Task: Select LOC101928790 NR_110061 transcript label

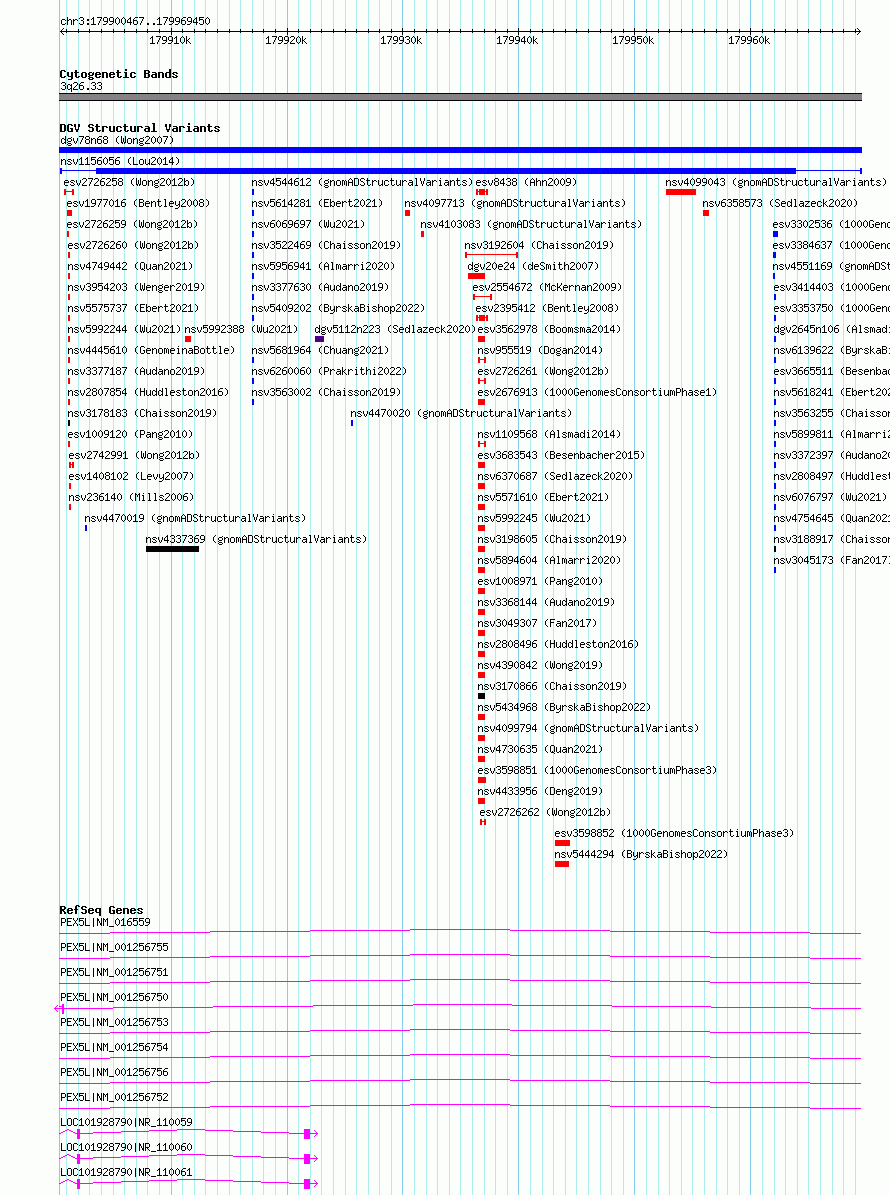Action: pyautogui.click(x=126, y=1172)
